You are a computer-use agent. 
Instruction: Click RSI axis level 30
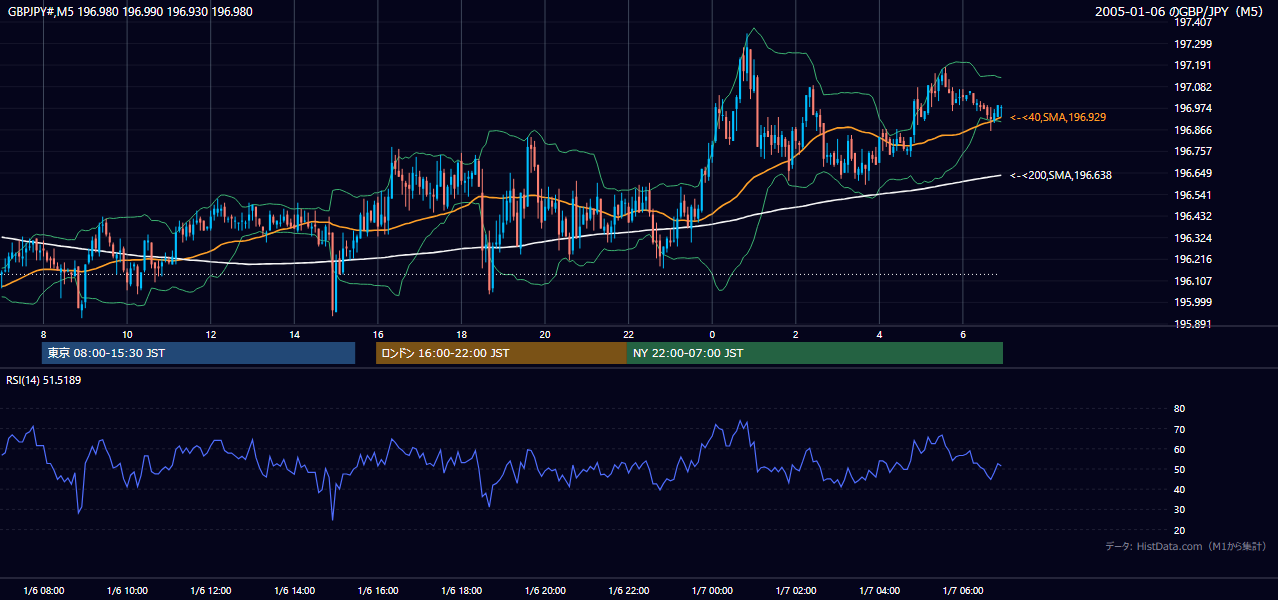click(x=1179, y=510)
